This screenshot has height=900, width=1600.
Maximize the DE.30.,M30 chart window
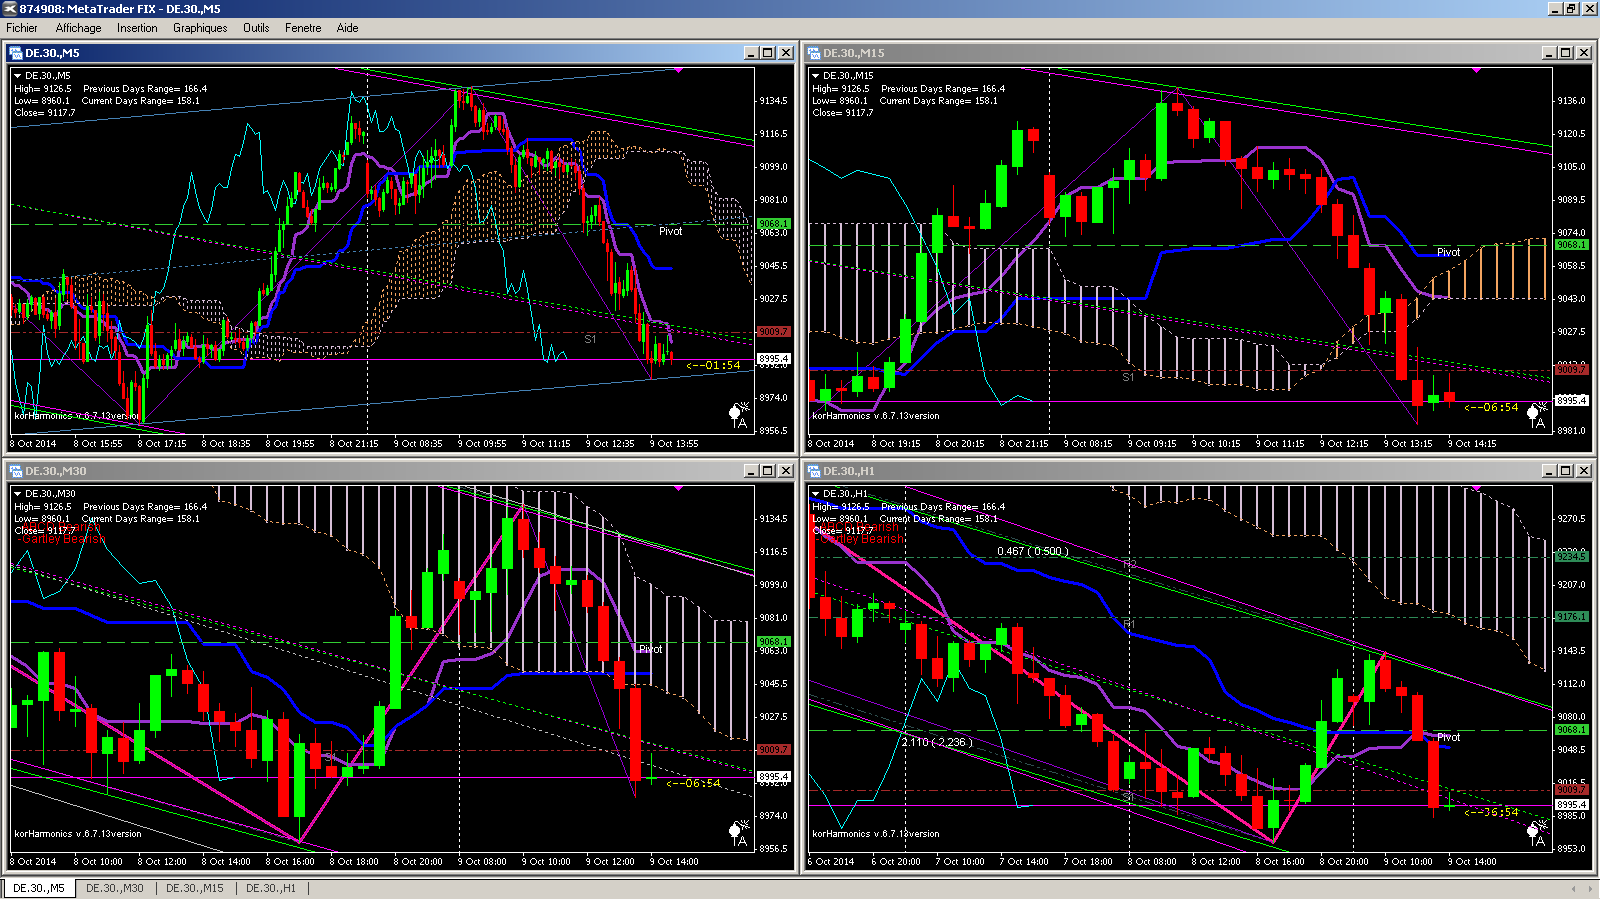pos(768,471)
